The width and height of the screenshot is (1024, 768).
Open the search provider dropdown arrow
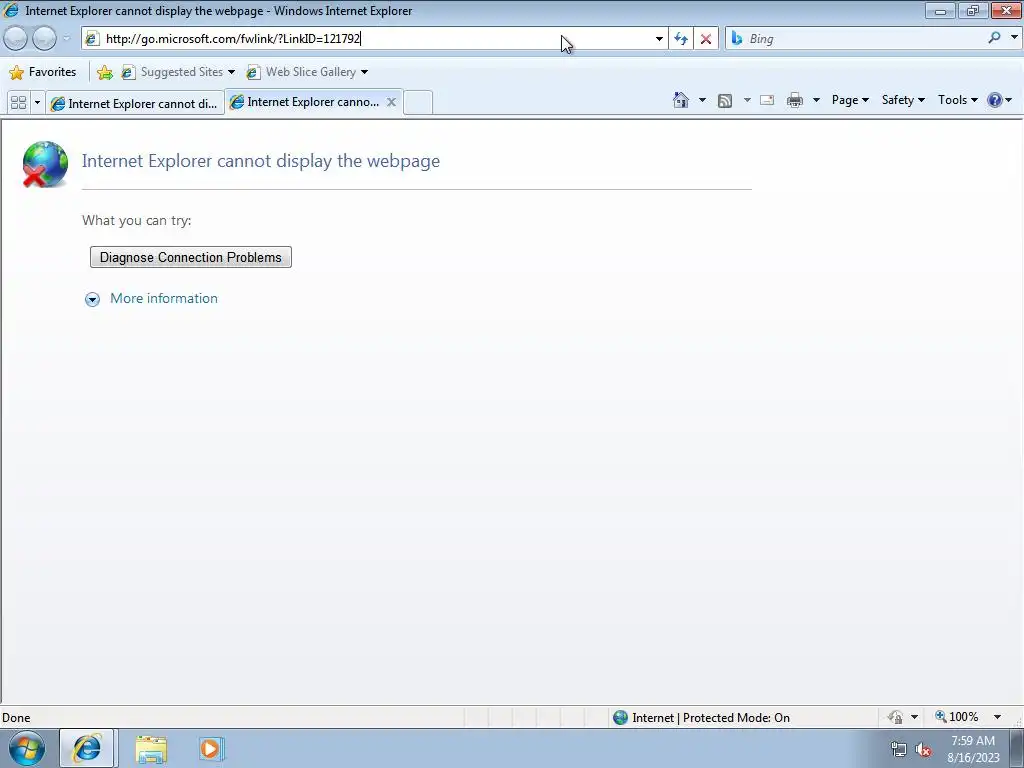(1014, 38)
